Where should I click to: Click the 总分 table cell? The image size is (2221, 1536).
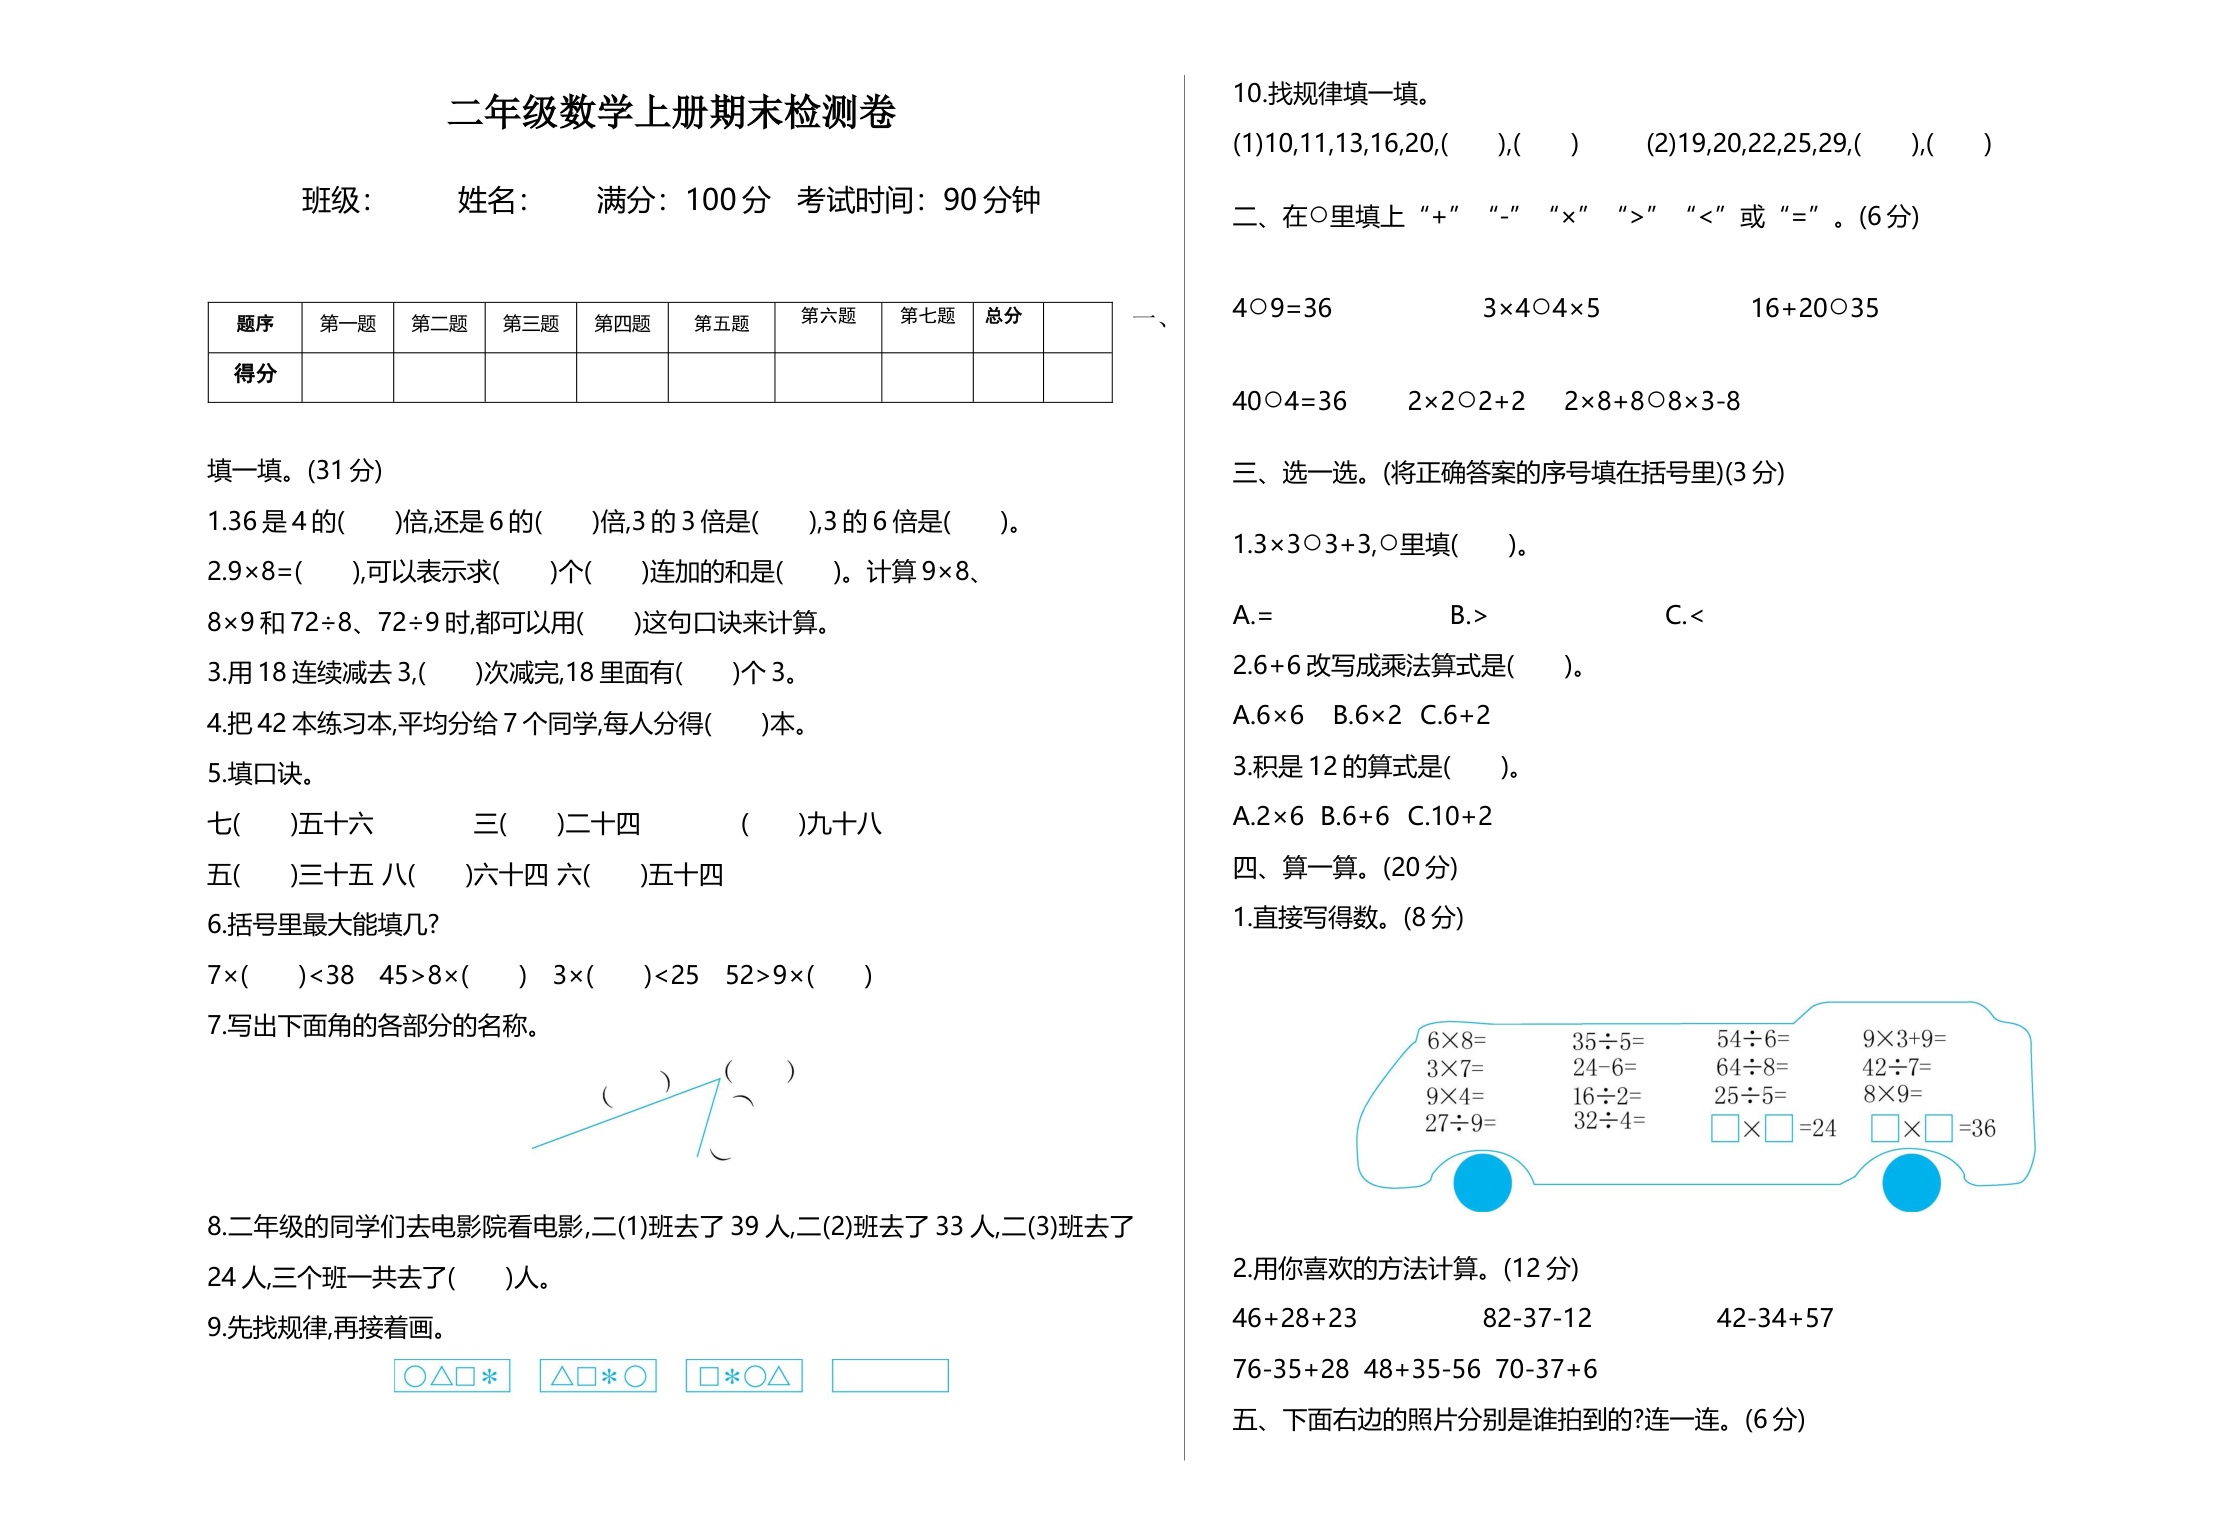pyautogui.click(x=1008, y=327)
